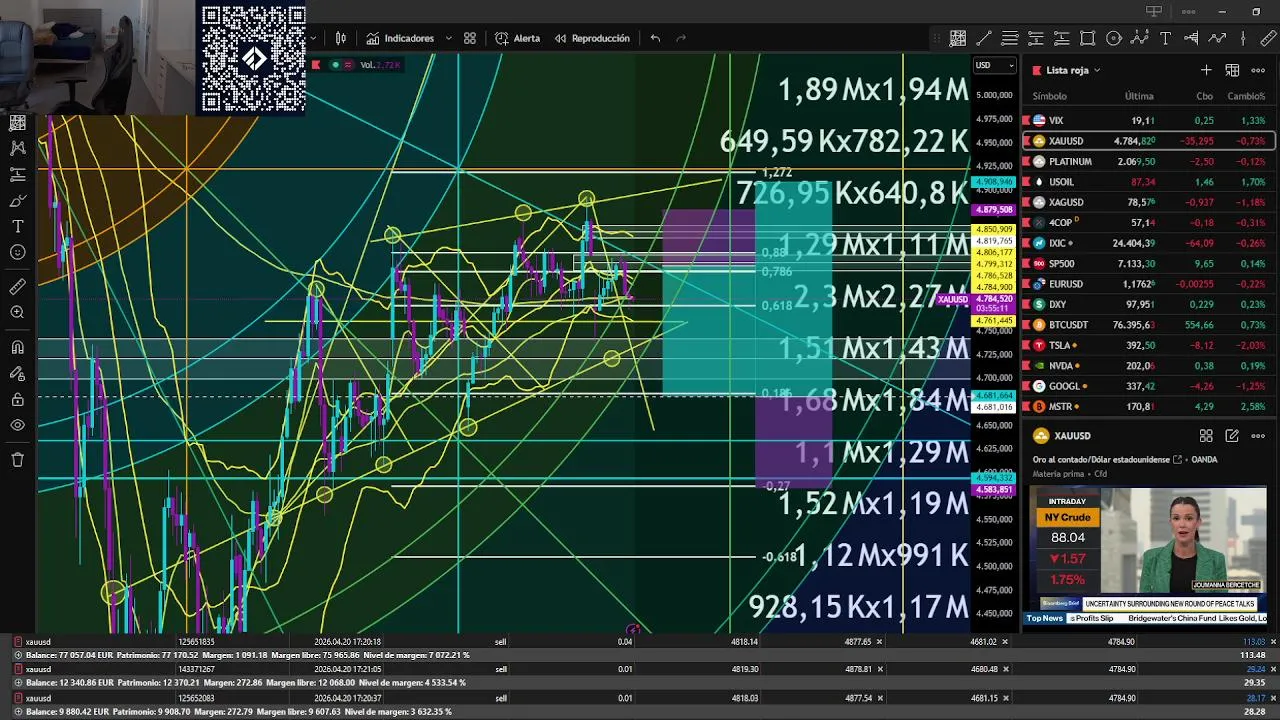Select the ruler measure tool in favorites bar
1280x720 pixels.
pyautogui.click(x=1269, y=38)
